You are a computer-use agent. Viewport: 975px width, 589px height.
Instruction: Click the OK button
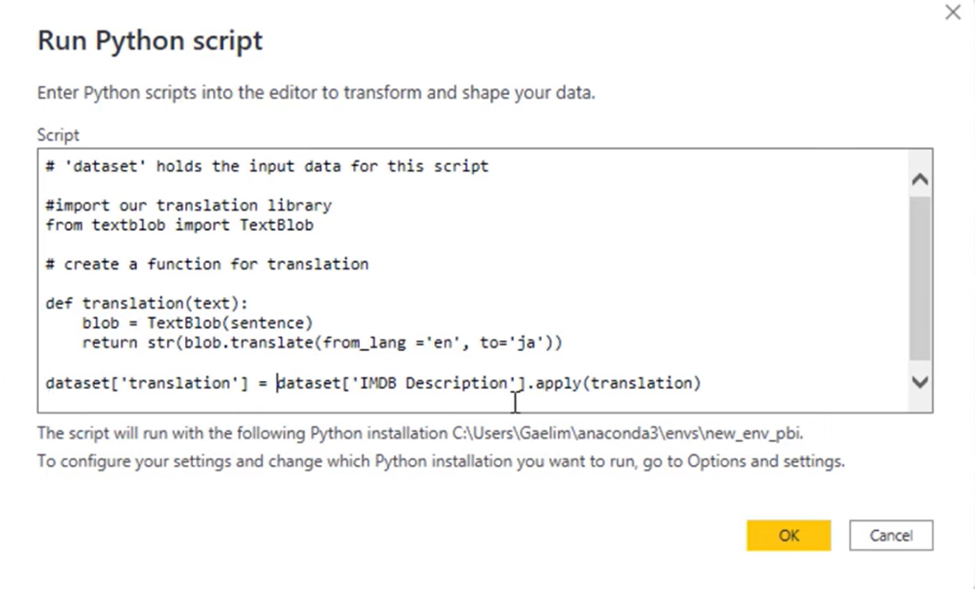click(788, 536)
